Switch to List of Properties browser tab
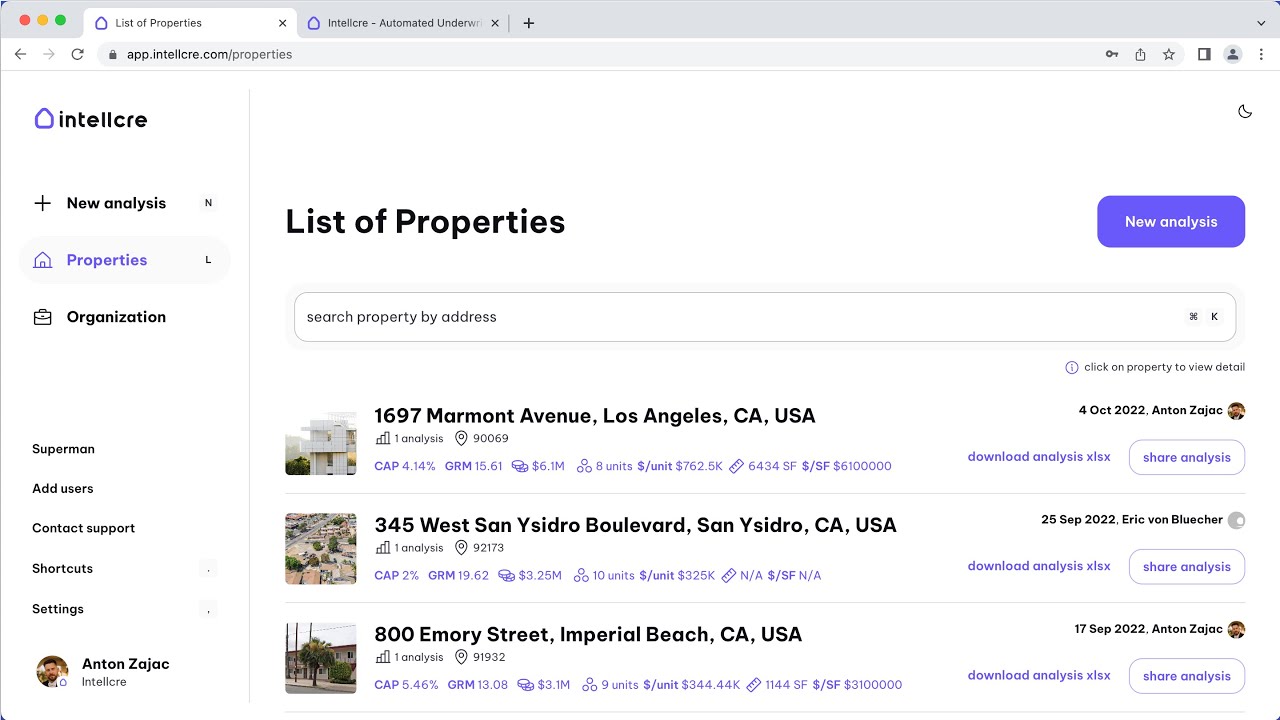Image resolution: width=1280 pixels, height=720 pixels. pos(190,23)
